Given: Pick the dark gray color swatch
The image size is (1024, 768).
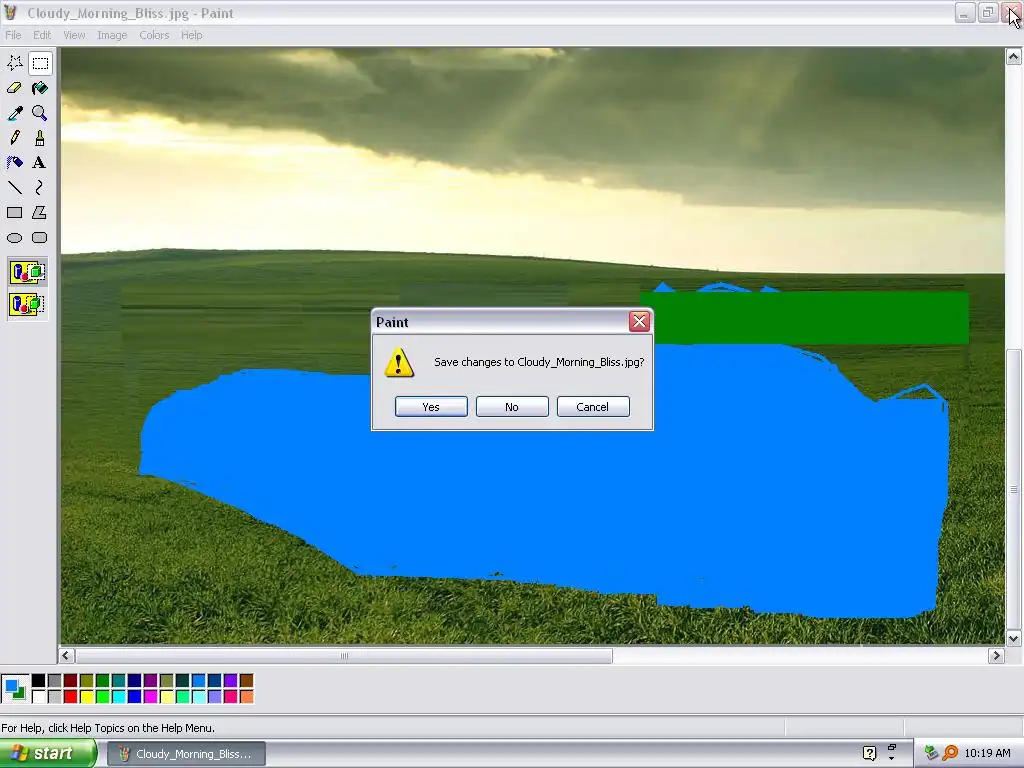Looking at the screenshot, I should pos(55,681).
